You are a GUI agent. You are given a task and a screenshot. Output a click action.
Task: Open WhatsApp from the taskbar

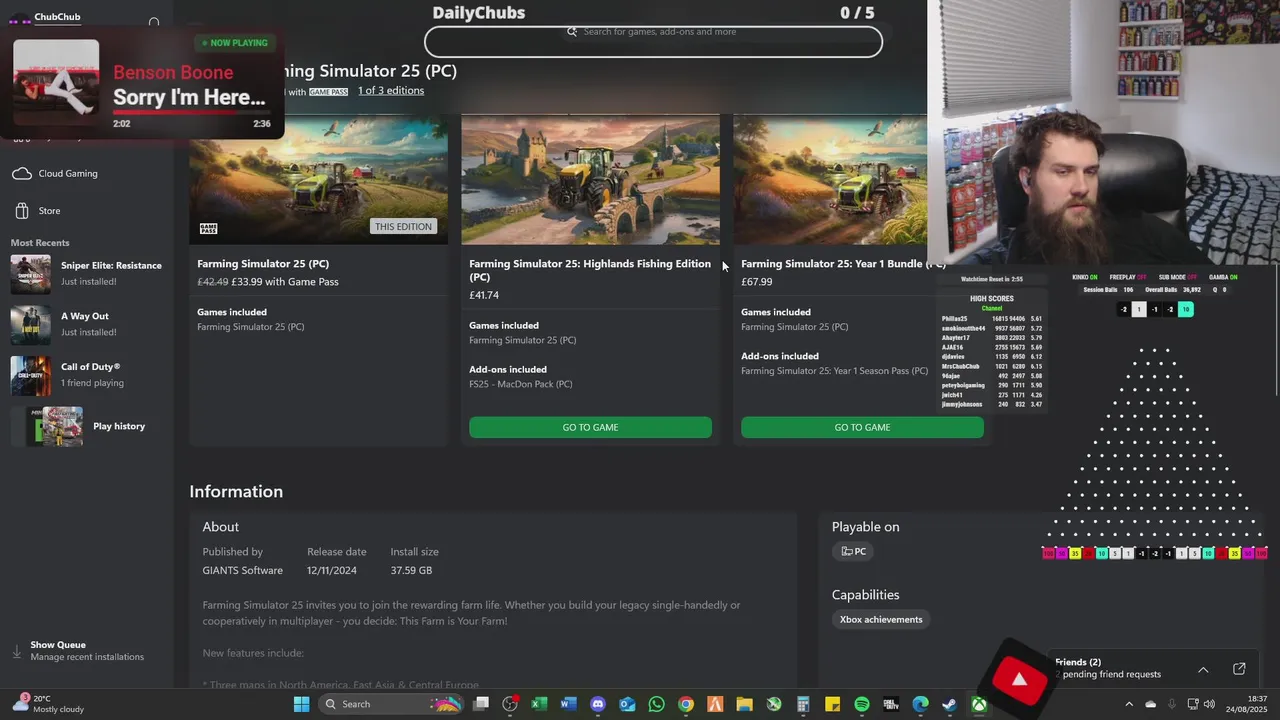[x=656, y=704]
